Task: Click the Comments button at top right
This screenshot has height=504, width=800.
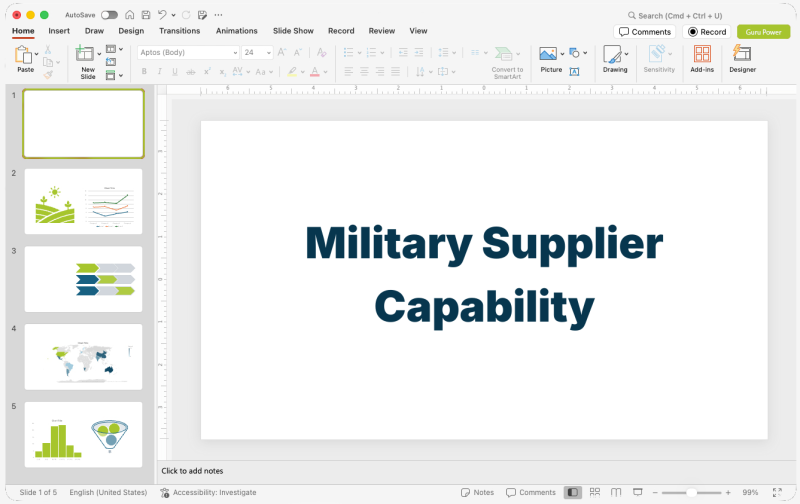Action: click(645, 32)
